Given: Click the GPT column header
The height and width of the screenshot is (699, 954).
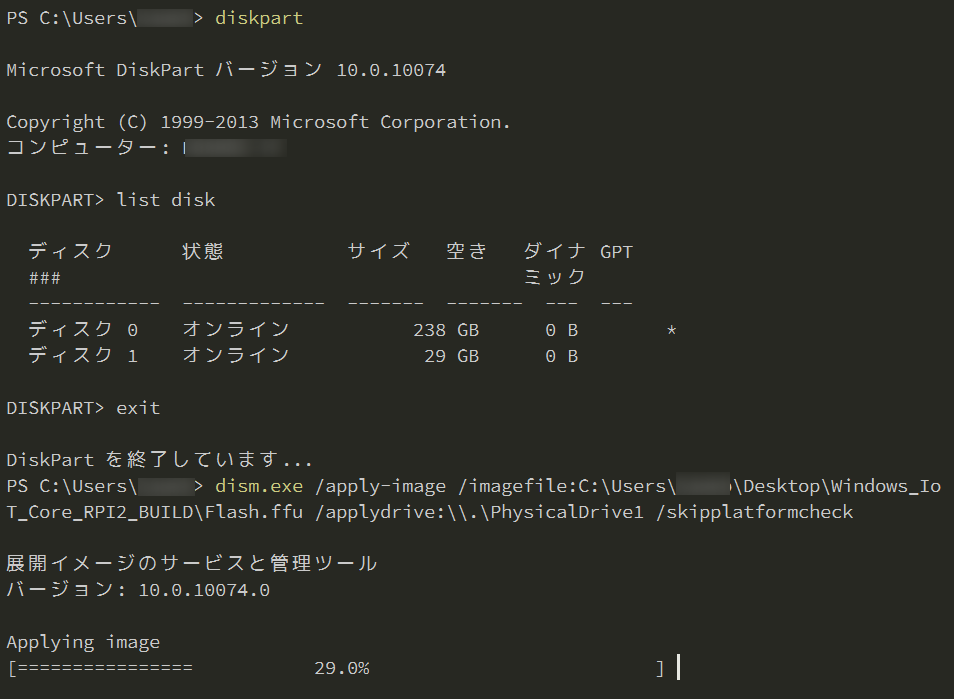Looking at the screenshot, I should tap(616, 252).
